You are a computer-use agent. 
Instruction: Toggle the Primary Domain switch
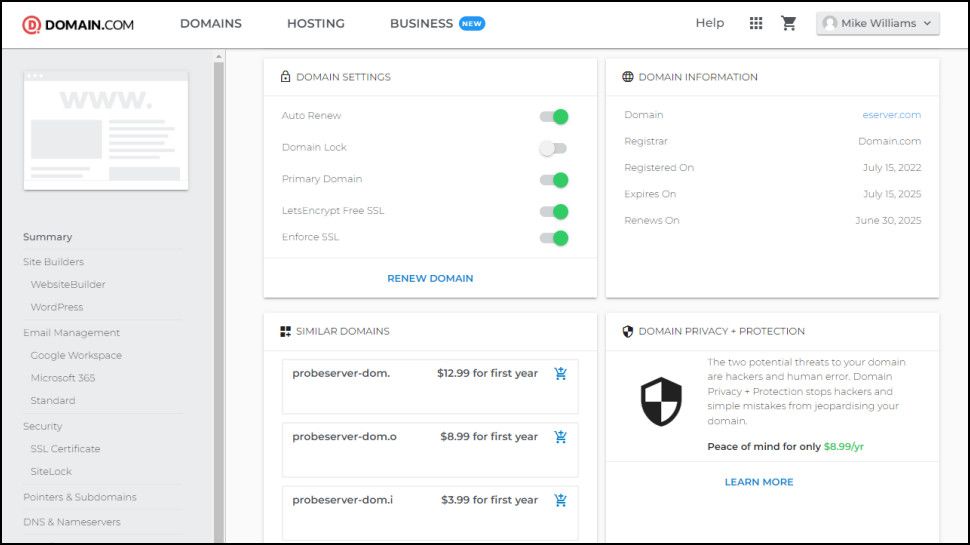(x=554, y=180)
